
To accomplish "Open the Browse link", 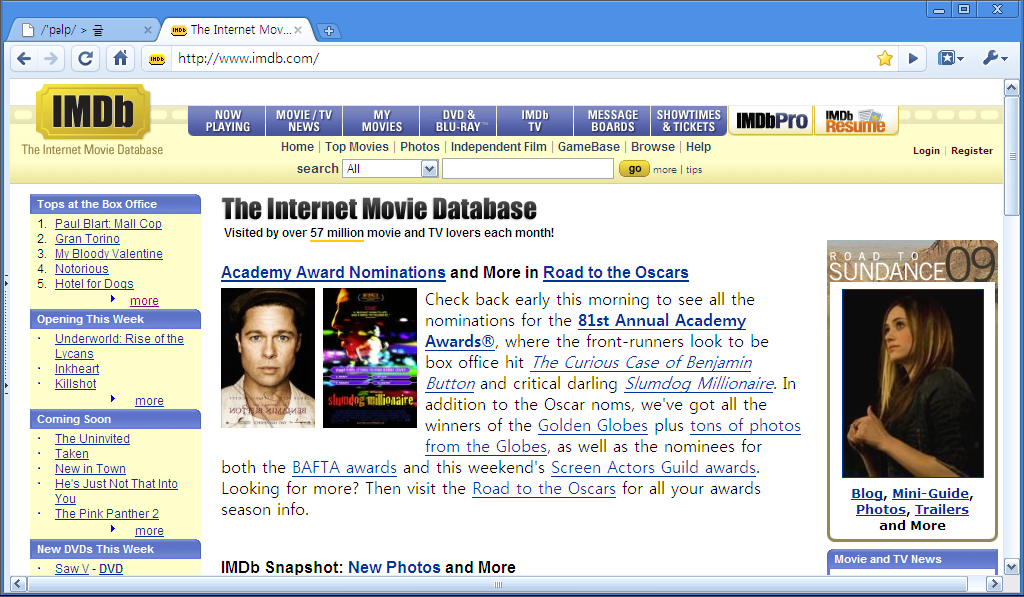I will coord(652,147).
